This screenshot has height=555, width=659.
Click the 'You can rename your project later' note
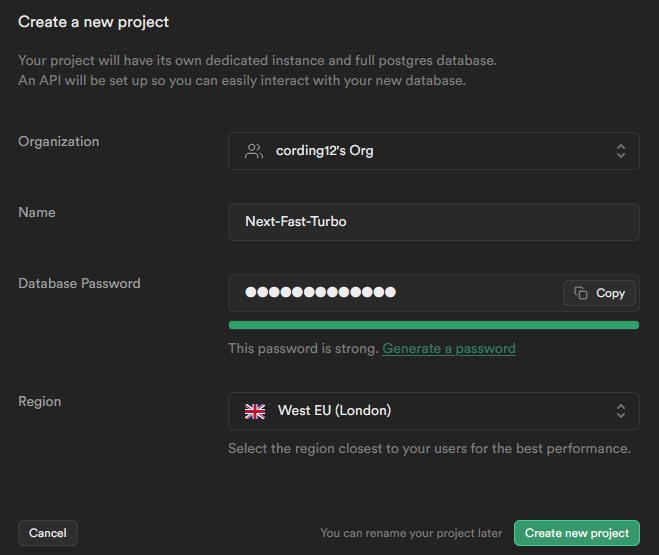tap(411, 534)
